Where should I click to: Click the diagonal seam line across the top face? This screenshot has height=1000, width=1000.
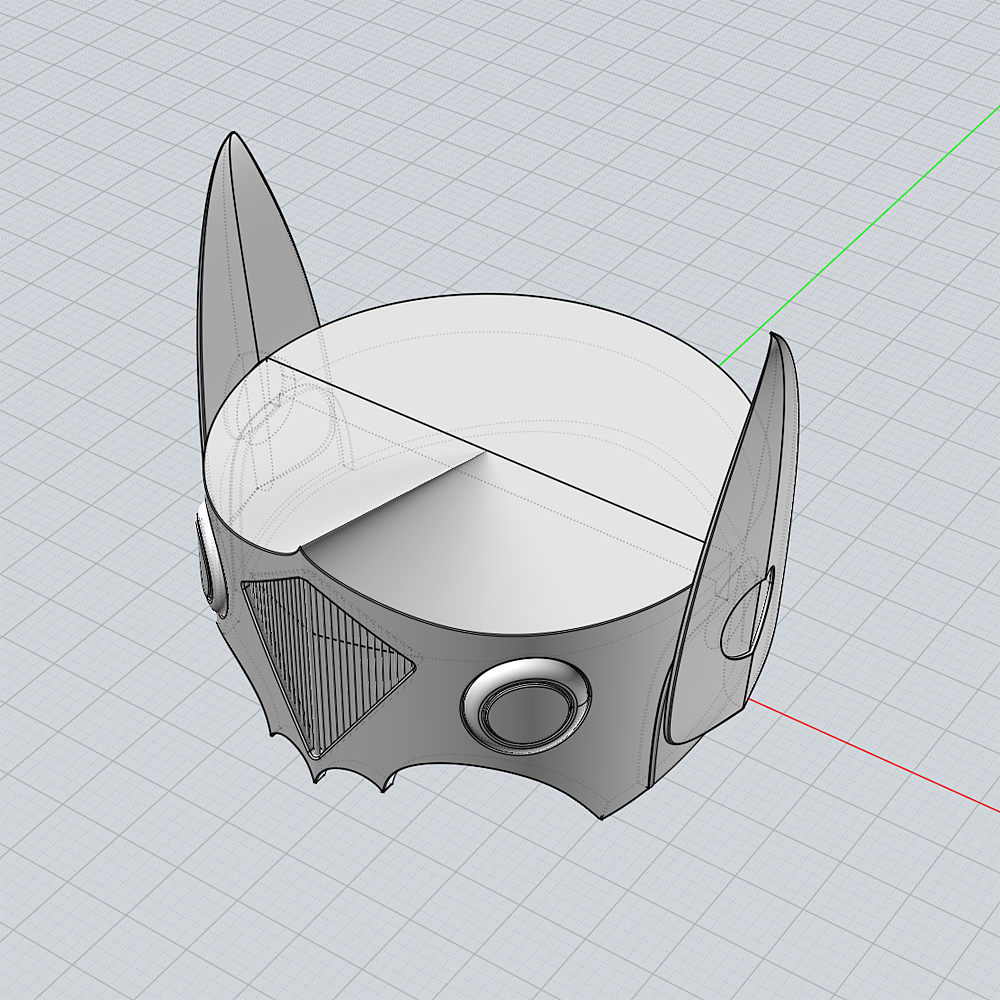pyautogui.click(x=485, y=451)
